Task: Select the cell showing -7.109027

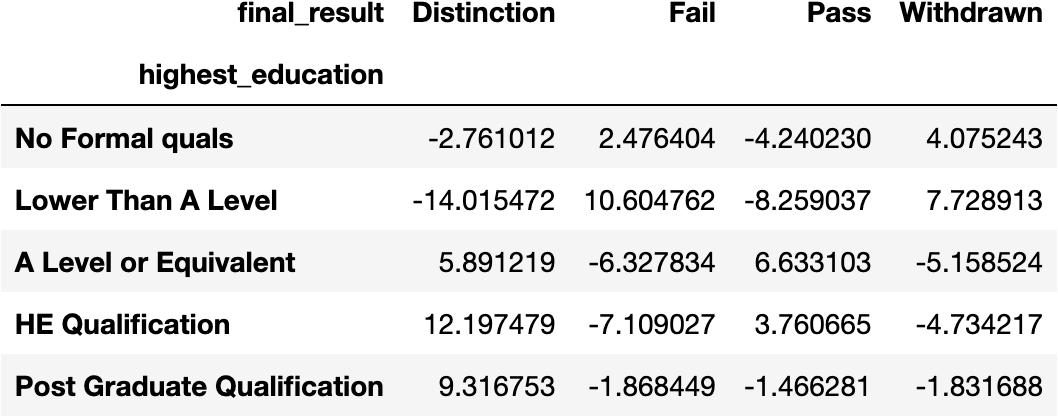Action: [653, 324]
